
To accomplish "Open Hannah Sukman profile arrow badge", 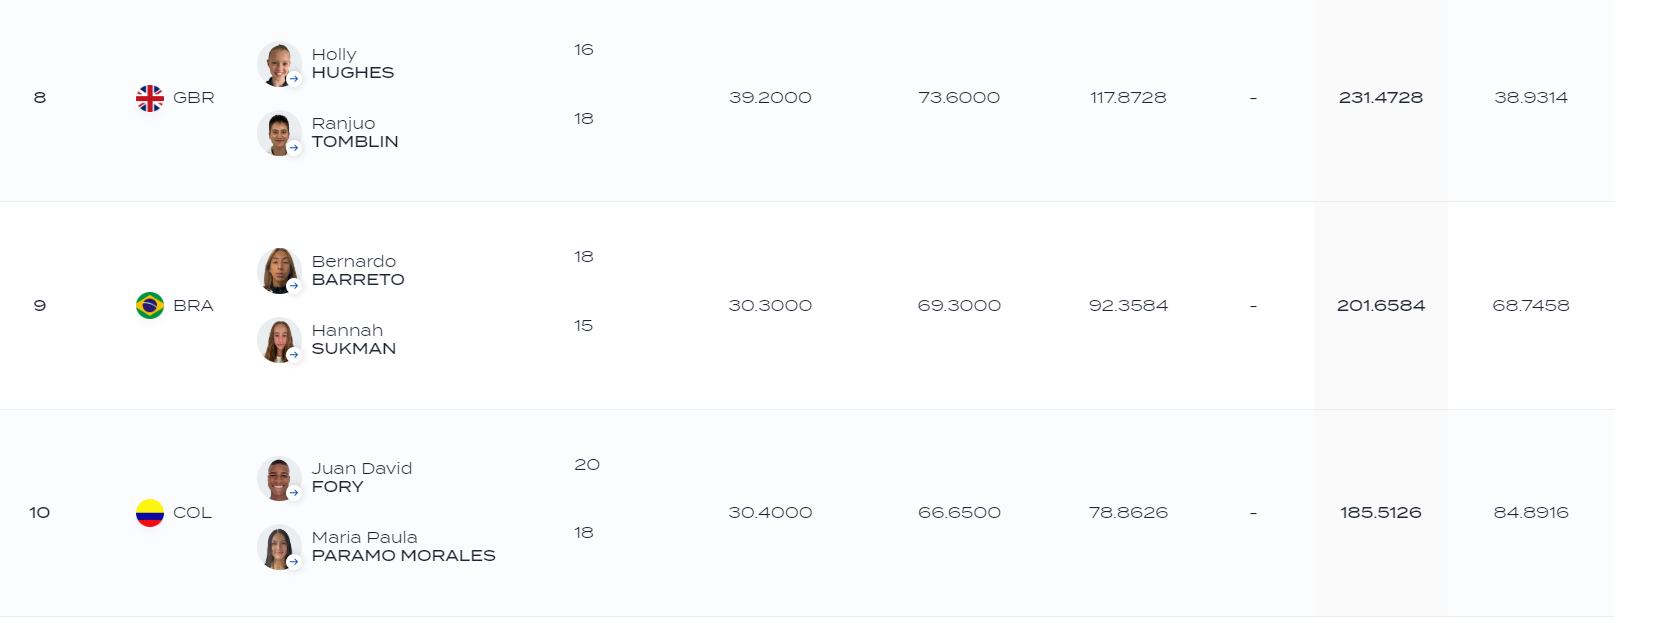I will (x=294, y=354).
